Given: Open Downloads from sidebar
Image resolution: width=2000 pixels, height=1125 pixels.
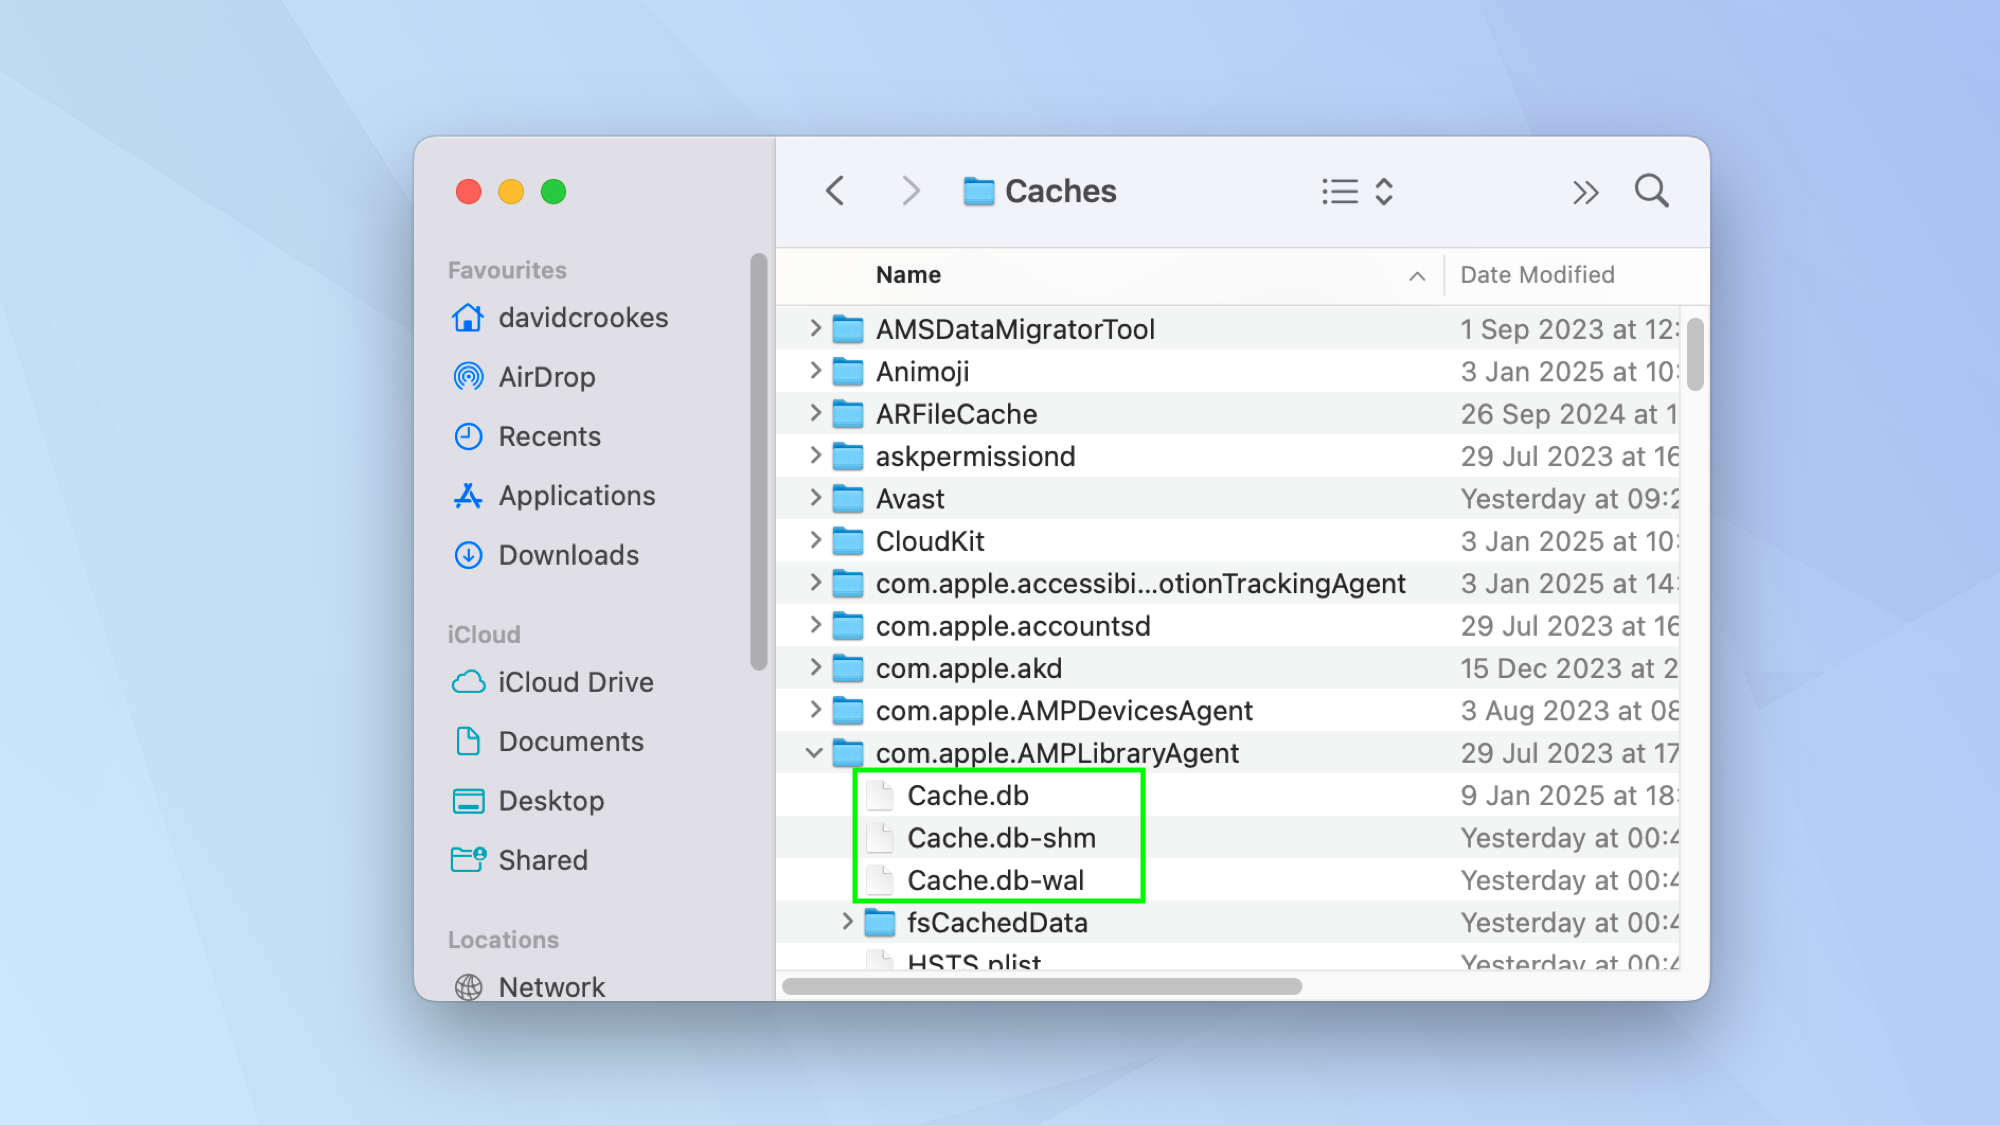Looking at the screenshot, I should 568,555.
